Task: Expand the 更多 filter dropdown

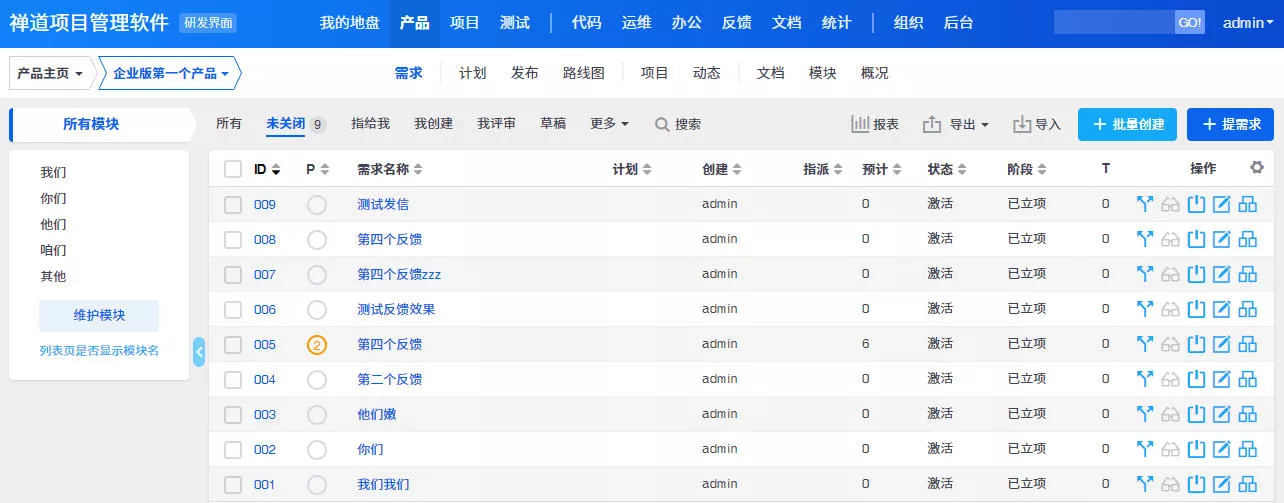Action: click(x=609, y=124)
